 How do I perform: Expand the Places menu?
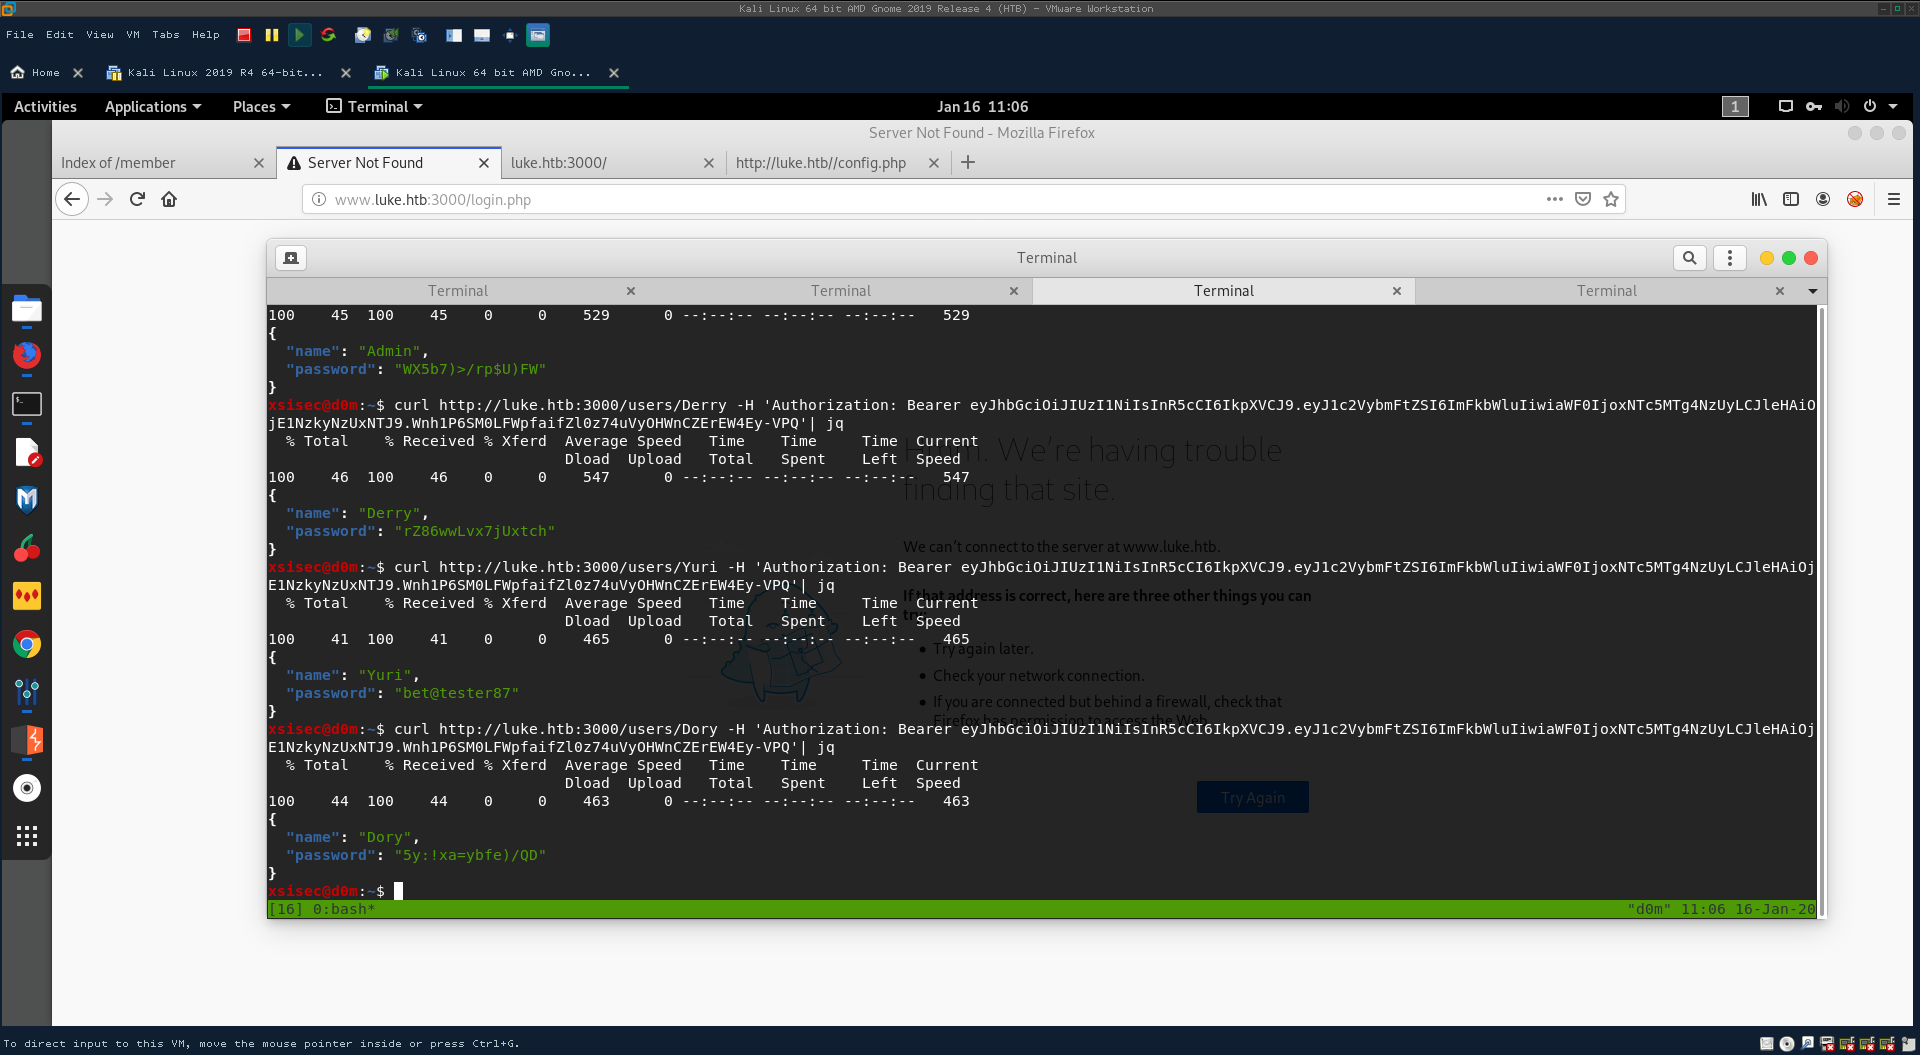(262, 107)
